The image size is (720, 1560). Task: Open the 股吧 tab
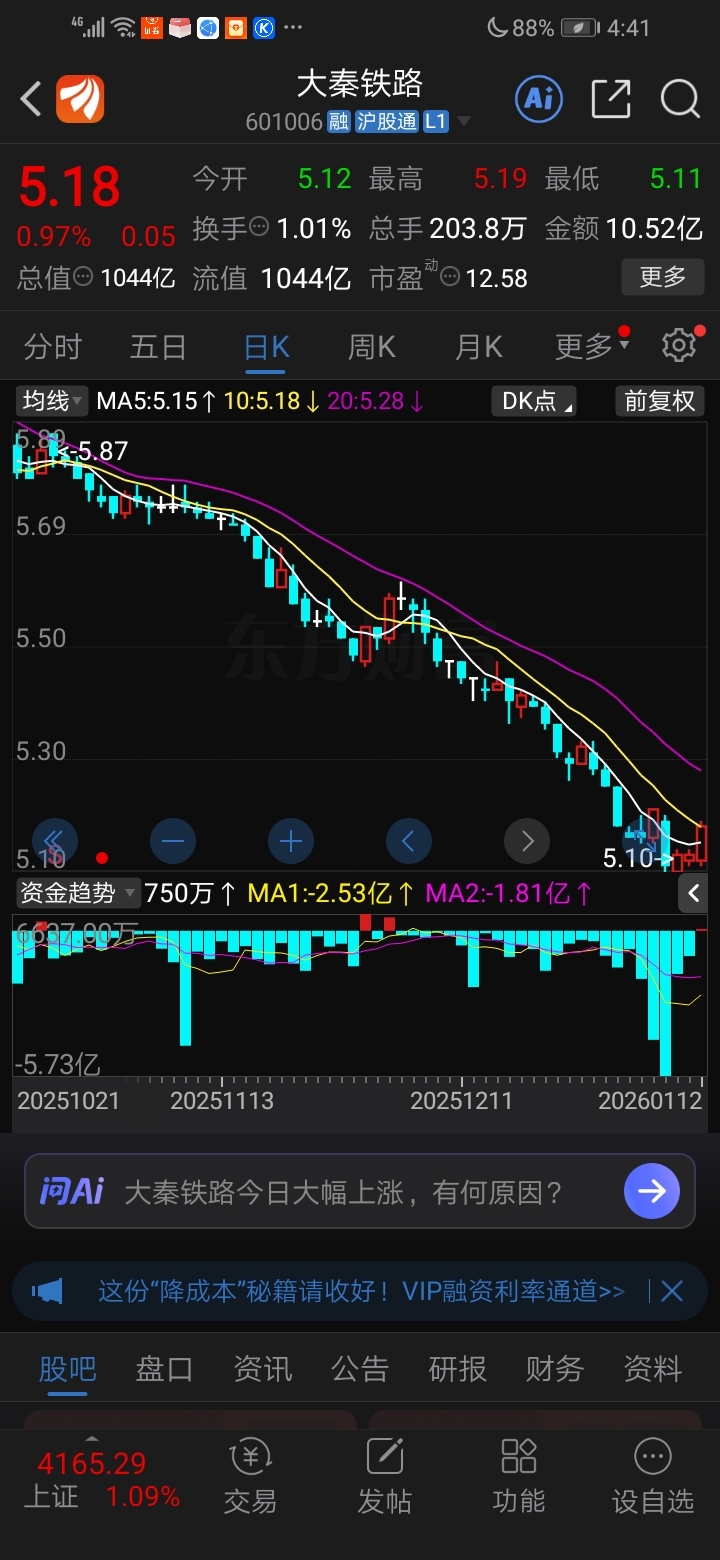[x=67, y=1368]
